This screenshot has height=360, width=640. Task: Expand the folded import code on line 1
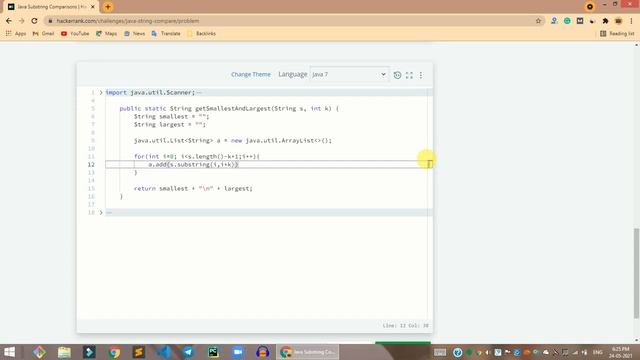pos(101,93)
